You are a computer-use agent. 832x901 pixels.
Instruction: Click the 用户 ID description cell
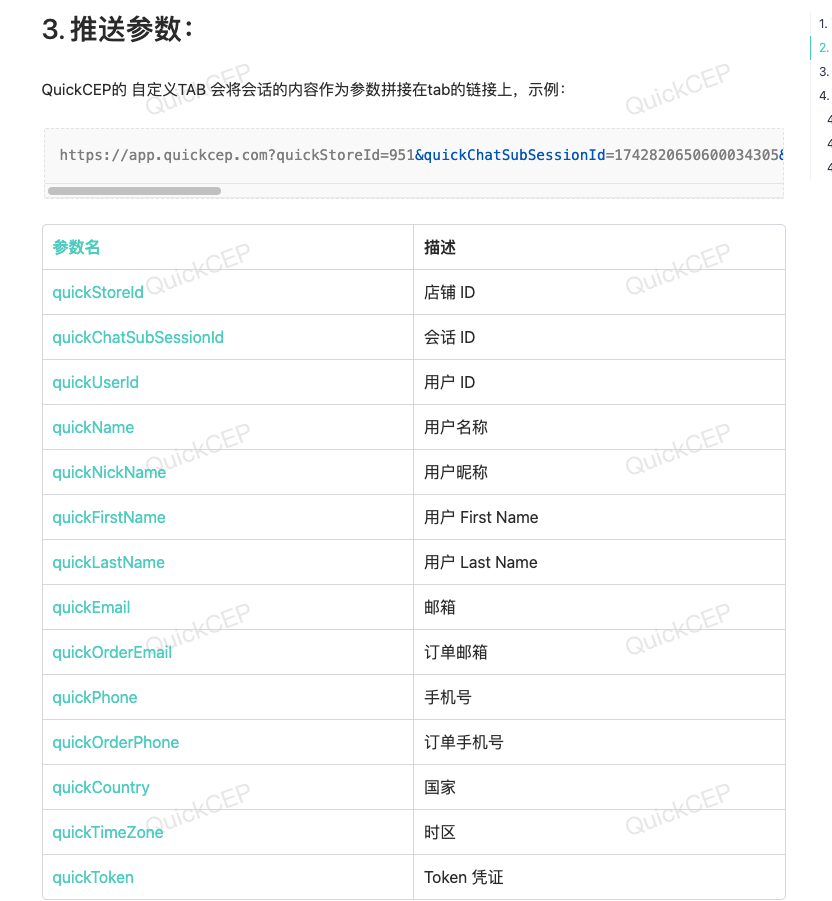pos(599,382)
